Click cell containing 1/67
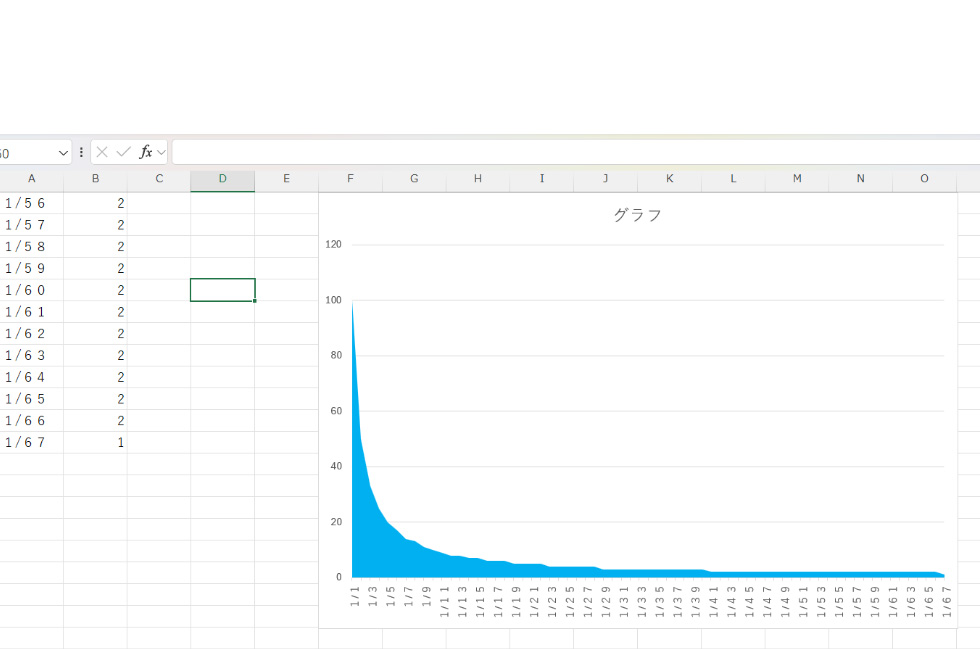 [31, 442]
